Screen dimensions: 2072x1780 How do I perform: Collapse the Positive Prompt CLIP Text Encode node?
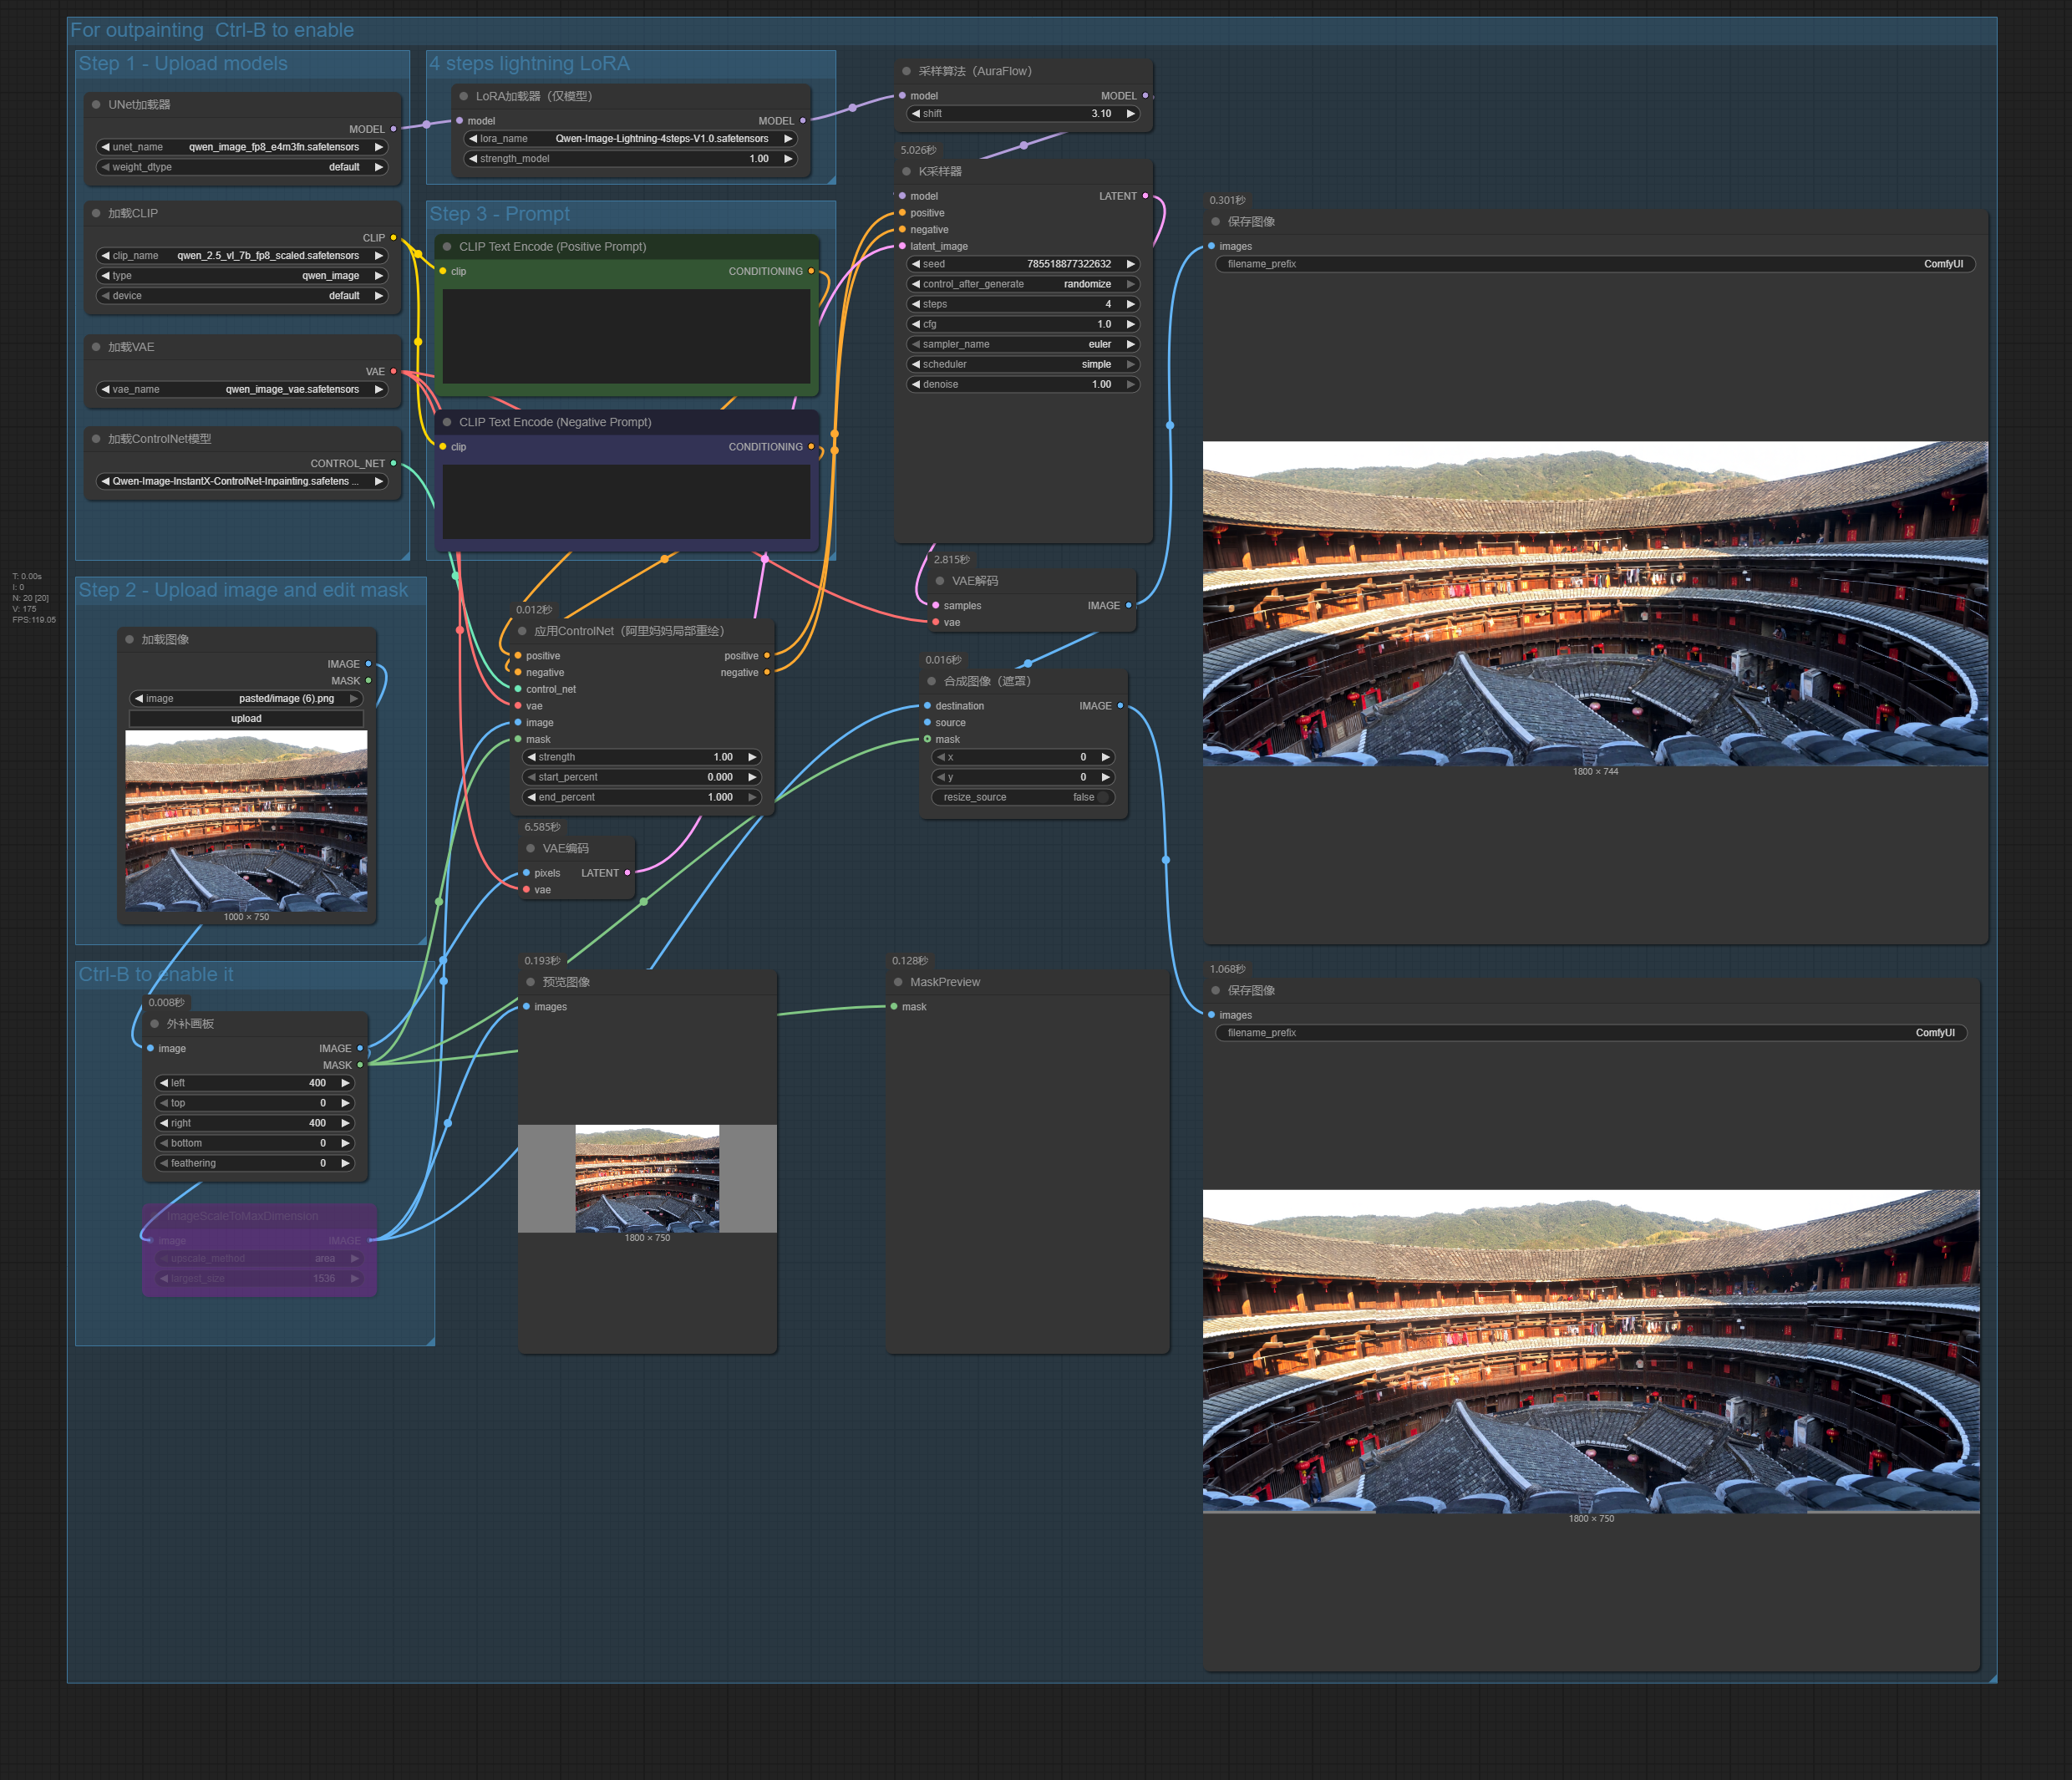pyautogui.click(x=447, y=246)
